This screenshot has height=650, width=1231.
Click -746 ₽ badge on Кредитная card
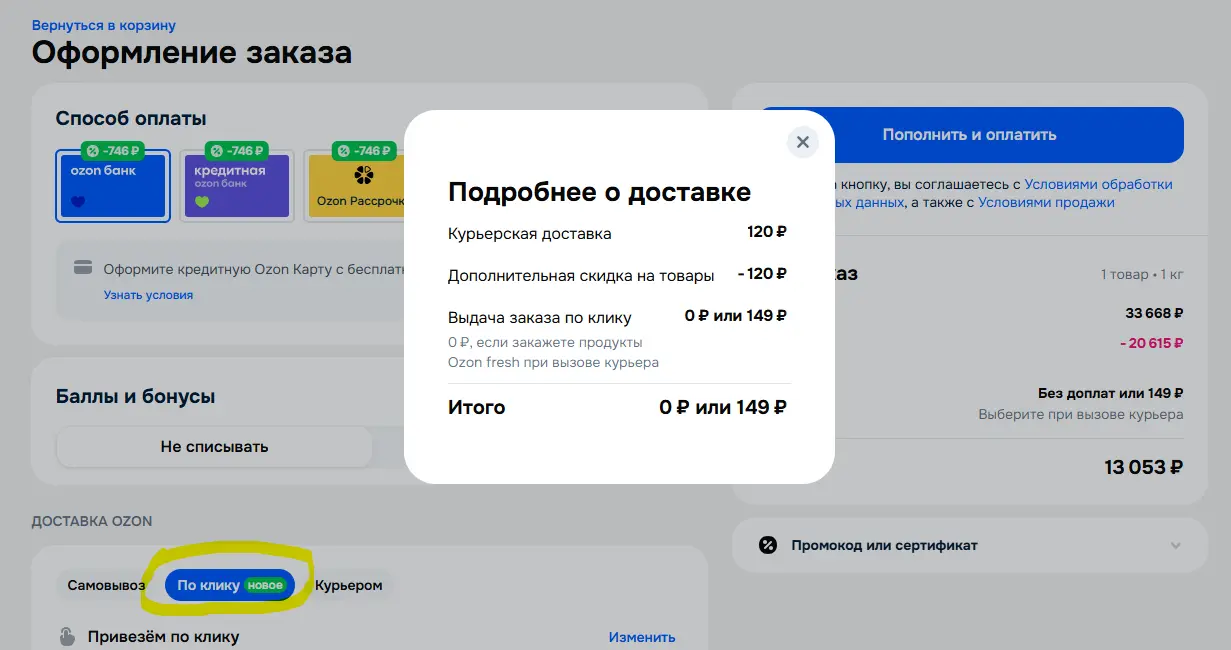(x=236, y=151)
